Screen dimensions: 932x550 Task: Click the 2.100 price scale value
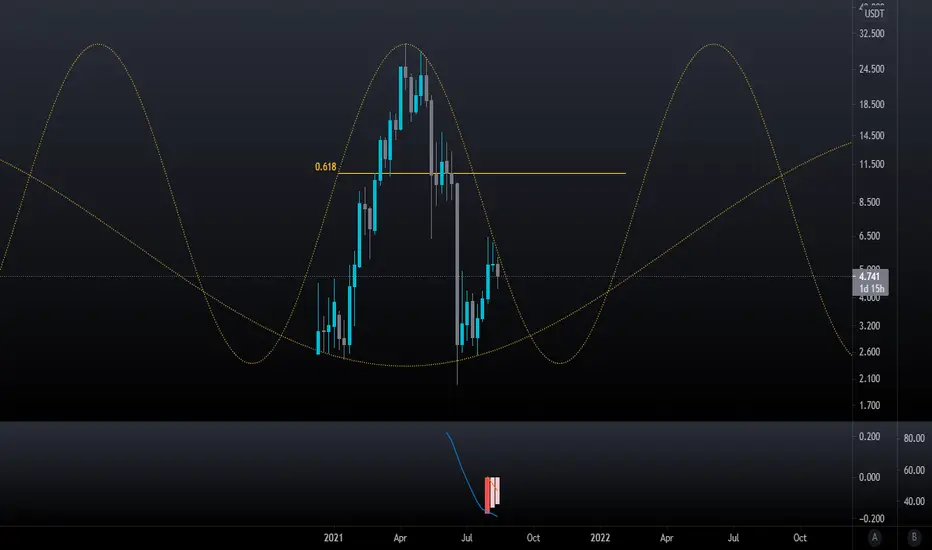click(872, 379)
